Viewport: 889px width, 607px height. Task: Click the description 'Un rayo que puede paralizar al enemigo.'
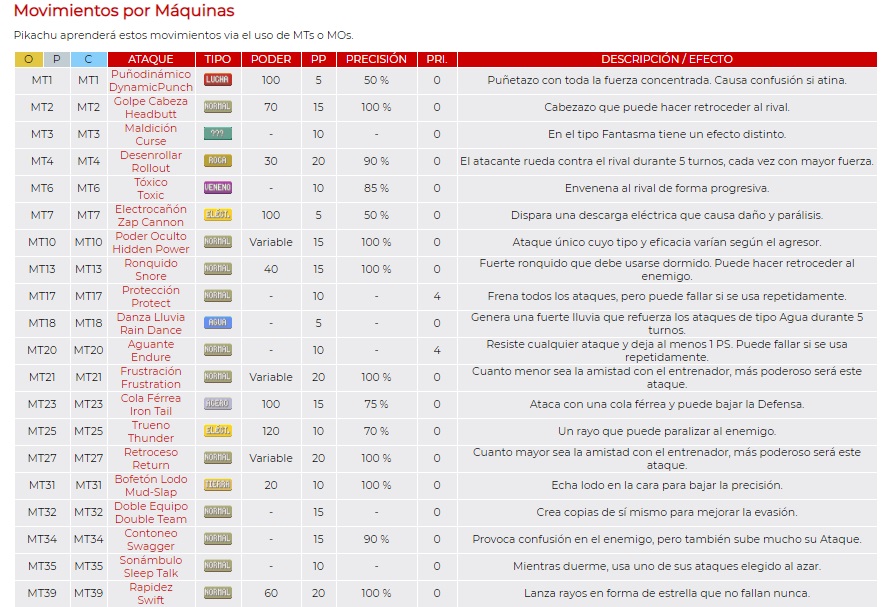(667, 431)
